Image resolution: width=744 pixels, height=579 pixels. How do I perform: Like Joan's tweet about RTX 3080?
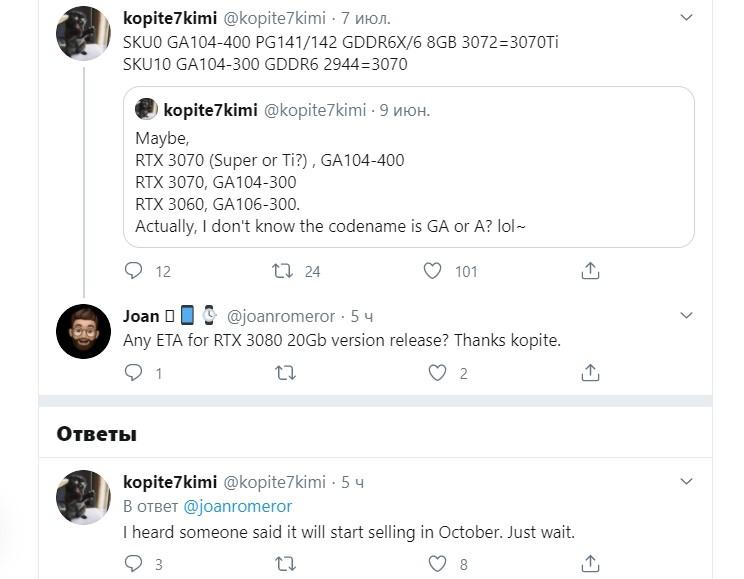pyautogui.click(x=437, y=373)
